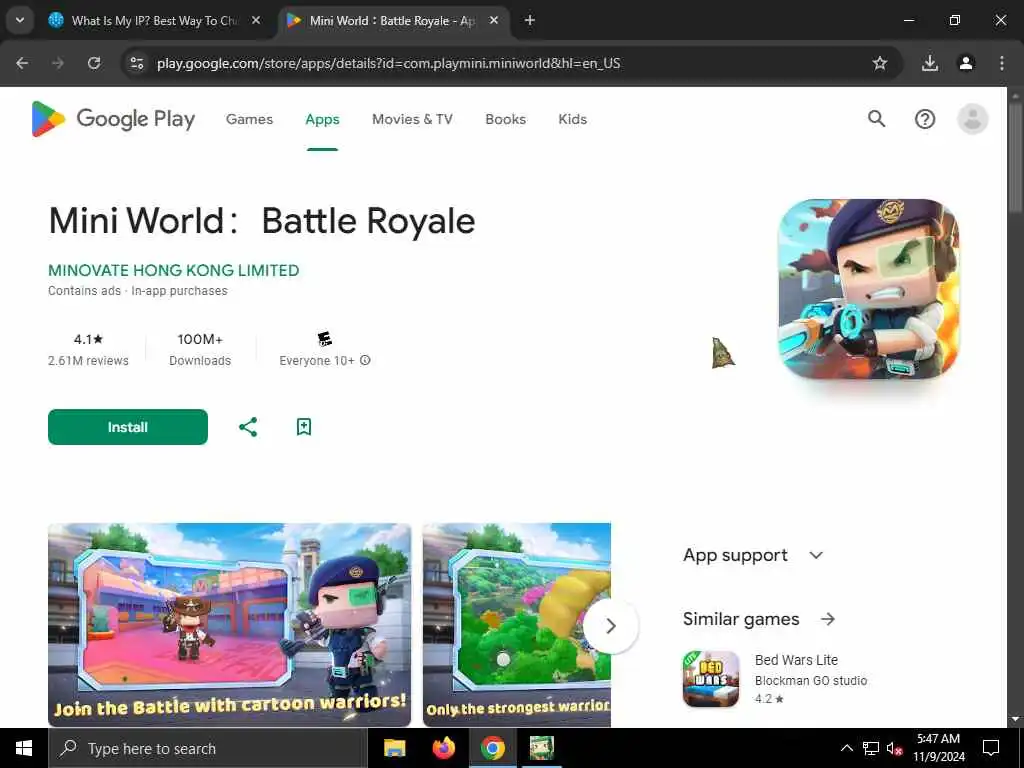Close the Mini World tab
Image resolution: width=1024 pixels, height=768 pixels.
[494, 20]
